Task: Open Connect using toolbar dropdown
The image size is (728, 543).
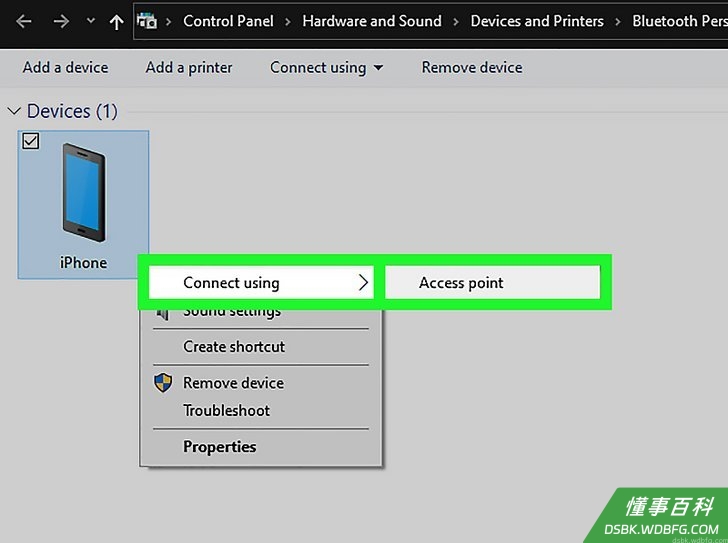Action: 327,68
